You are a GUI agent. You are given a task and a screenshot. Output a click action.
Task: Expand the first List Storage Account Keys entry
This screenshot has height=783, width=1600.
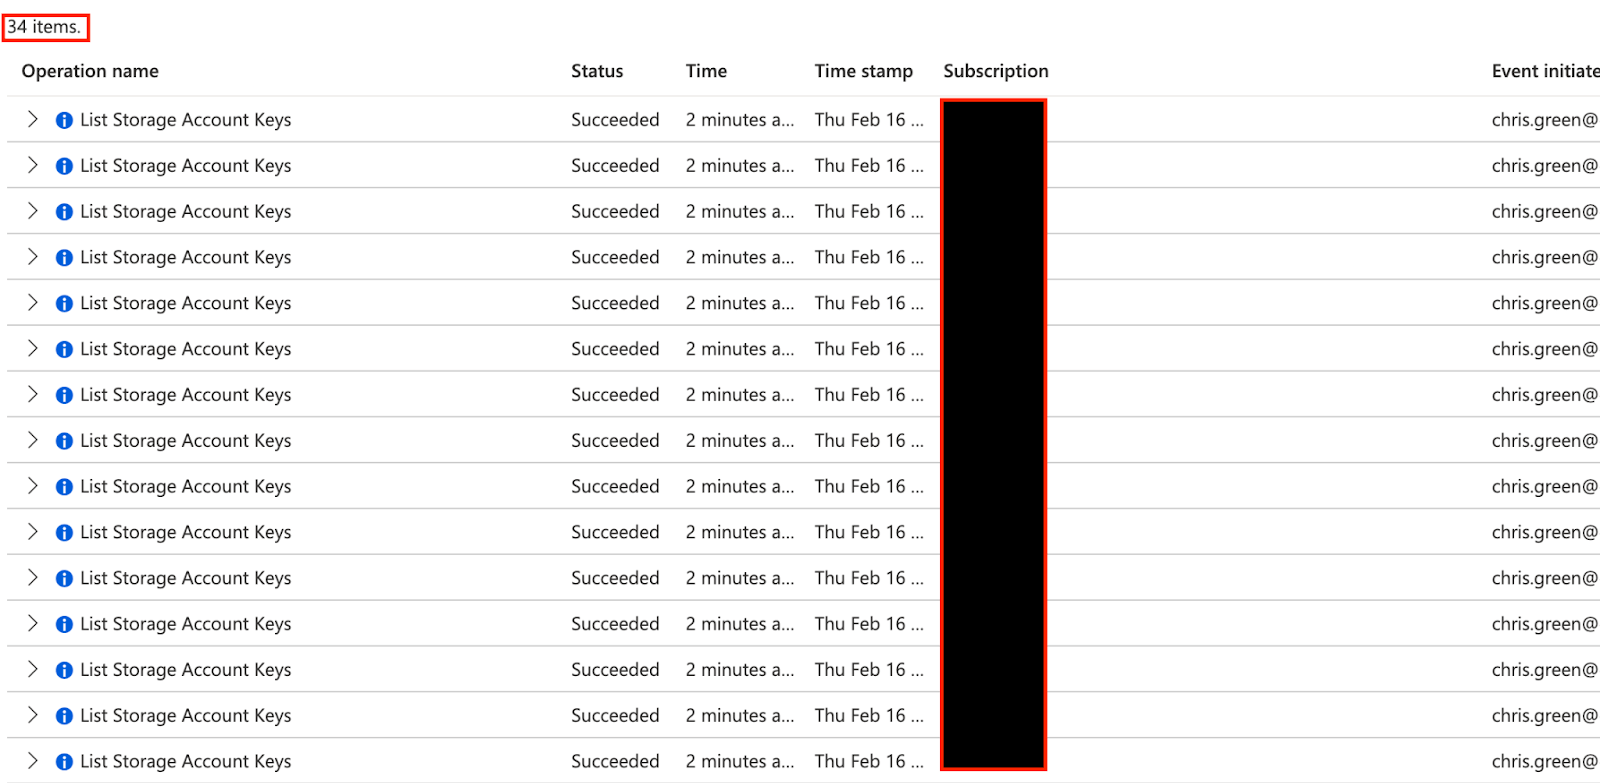point(31,119)
